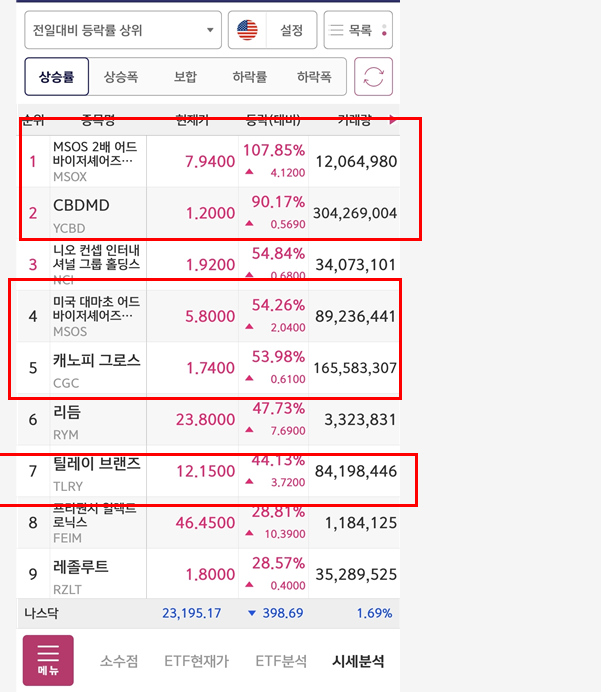Select the 하락폭 filter

click(x=314, y=77)
